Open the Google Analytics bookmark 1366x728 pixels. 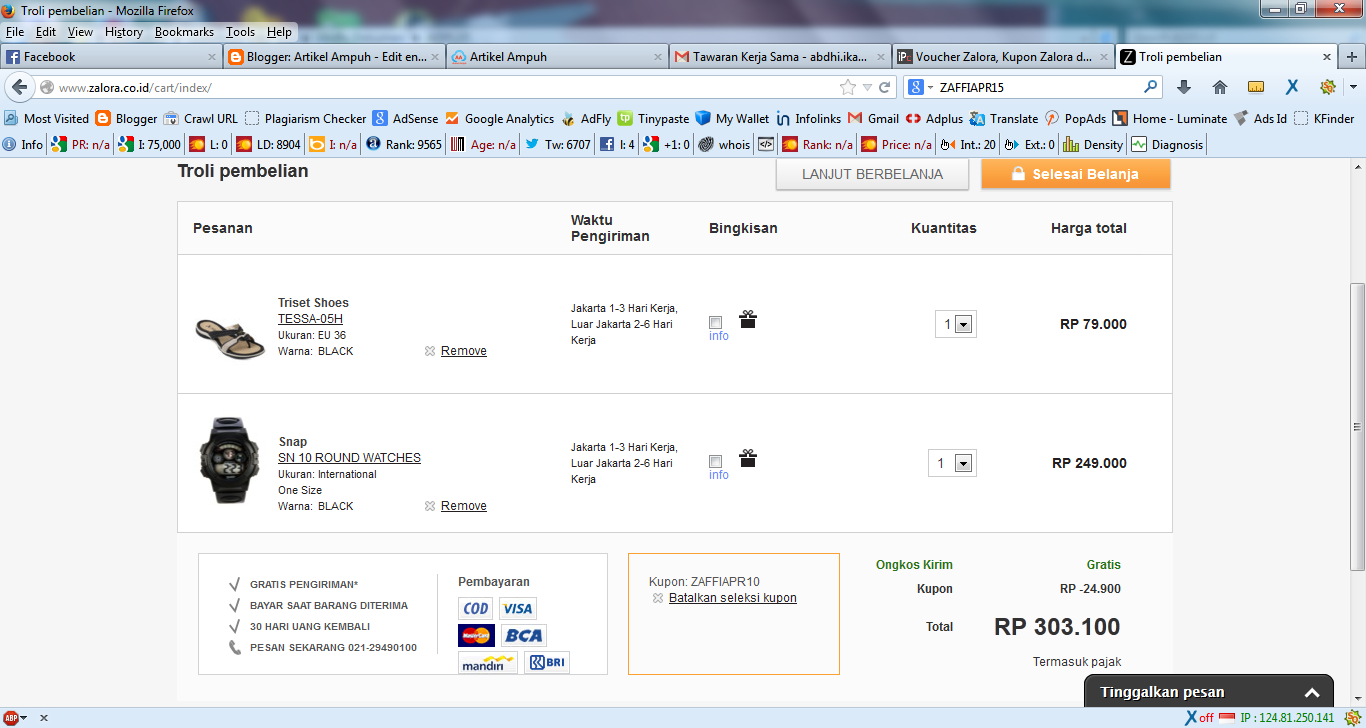click(499, 118)
